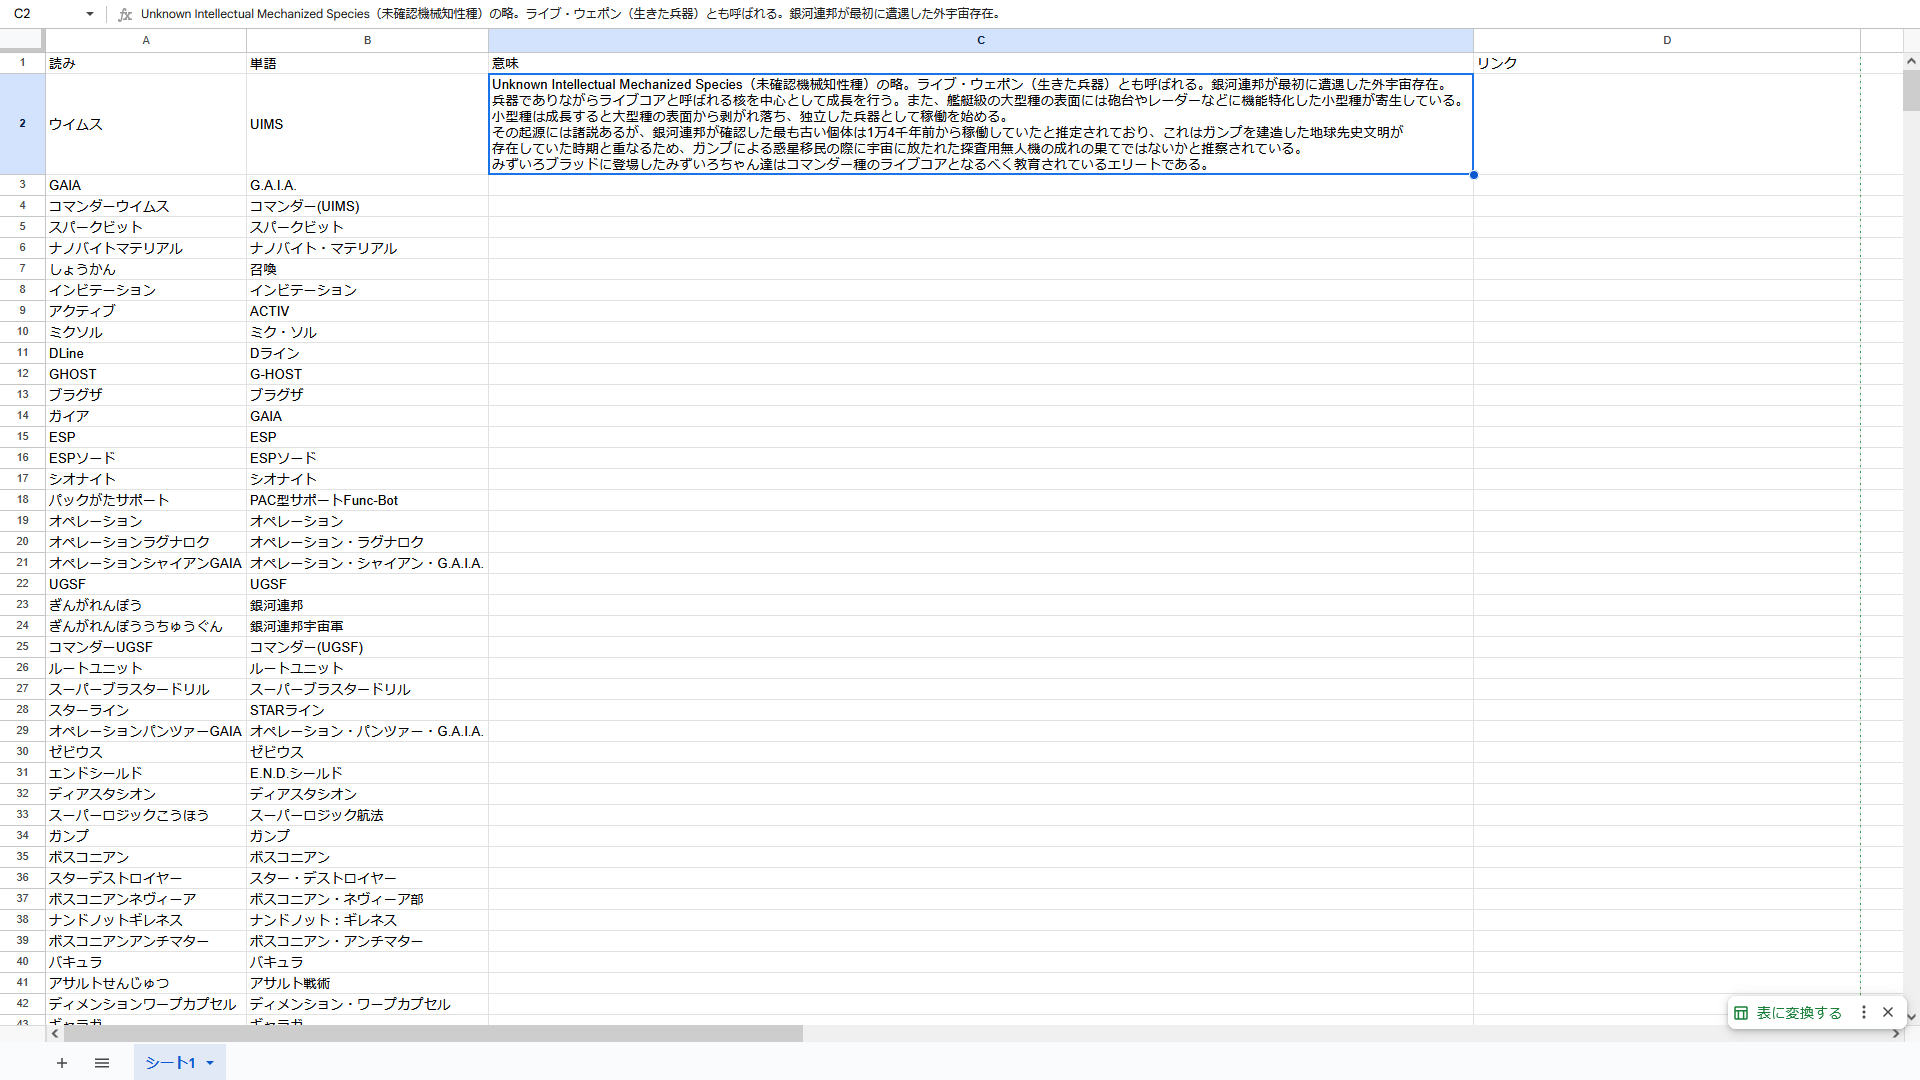The height and width of the screenshot is (1080, 1920).
Task: Click the table icon in convert popup
Action: pyautogui.click(x=1741, y=1013)
